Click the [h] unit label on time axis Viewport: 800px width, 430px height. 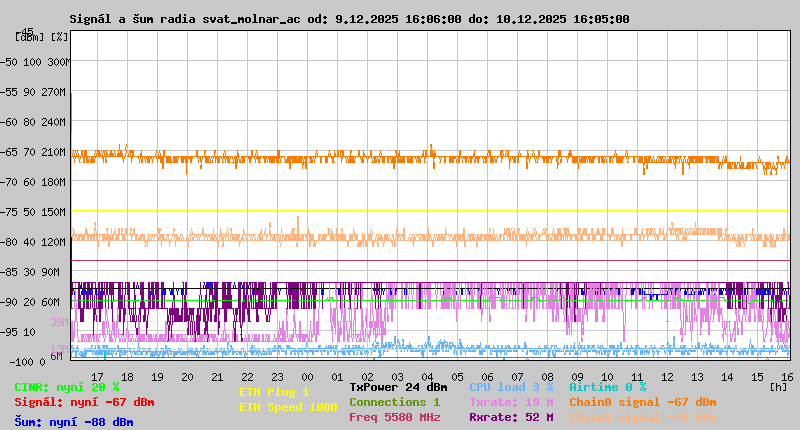click(x=778, y=385)
